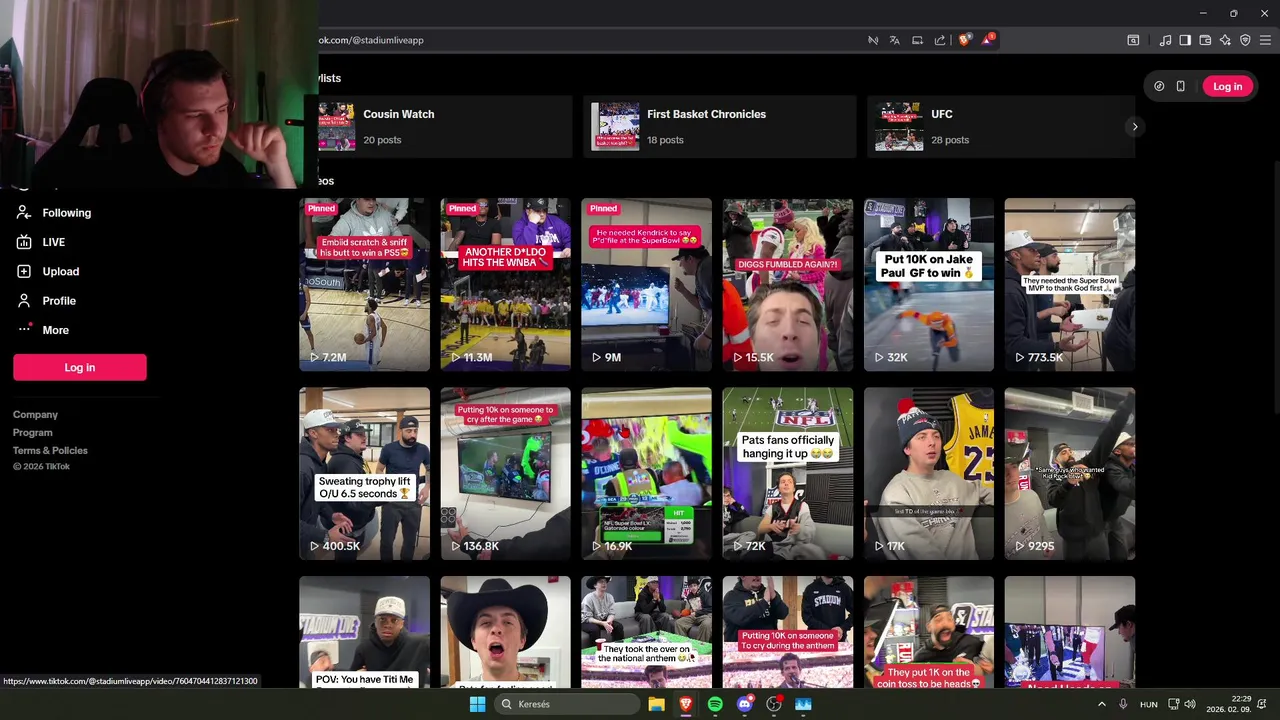Open Pats fans officially hanging it up video
The height and width of the screenshot is (720, 1280).
787,474
